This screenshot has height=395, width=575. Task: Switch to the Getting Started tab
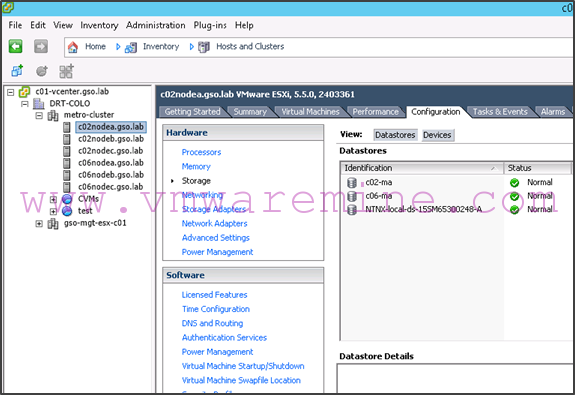point(192,112)
